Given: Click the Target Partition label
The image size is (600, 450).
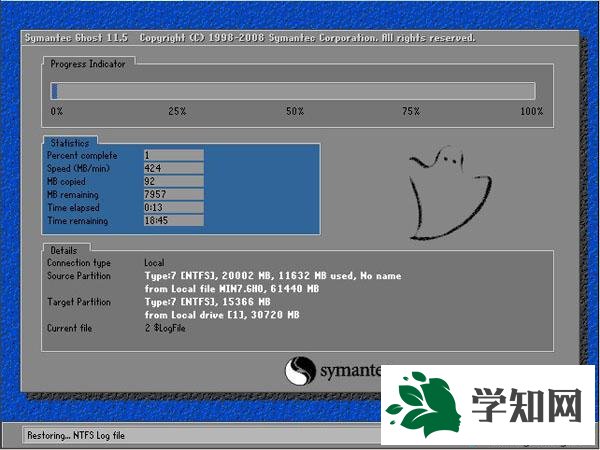Looking at the screenshot, I should pos(79,302).
